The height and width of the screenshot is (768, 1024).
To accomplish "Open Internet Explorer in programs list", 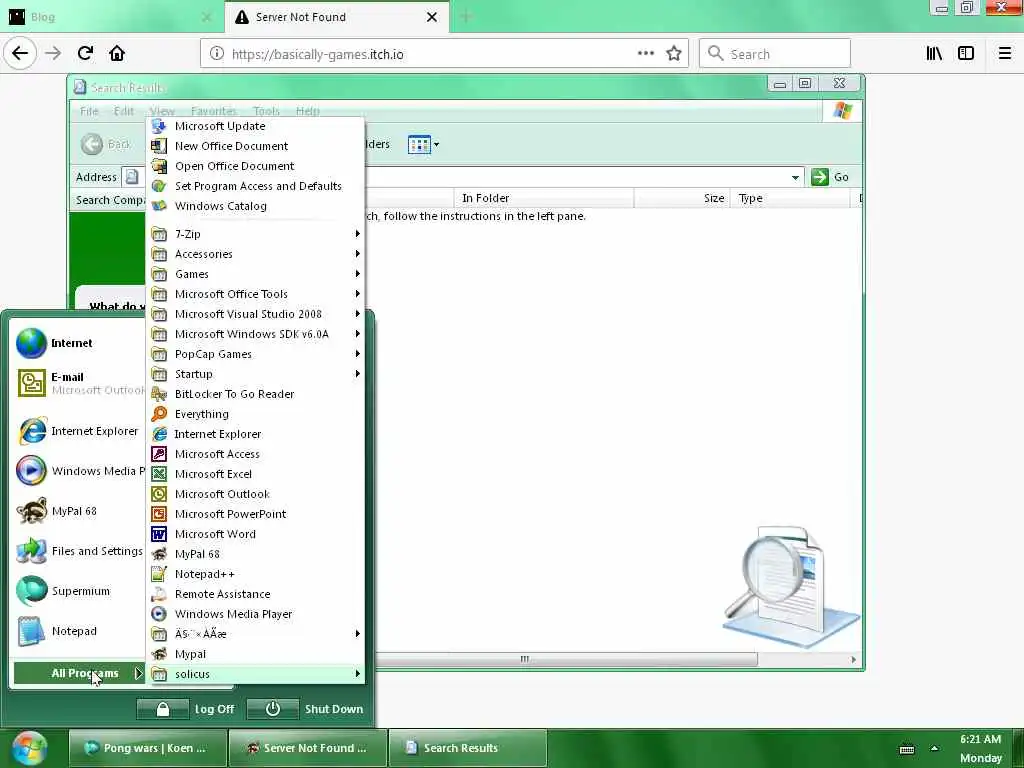I will click(255, 434).
